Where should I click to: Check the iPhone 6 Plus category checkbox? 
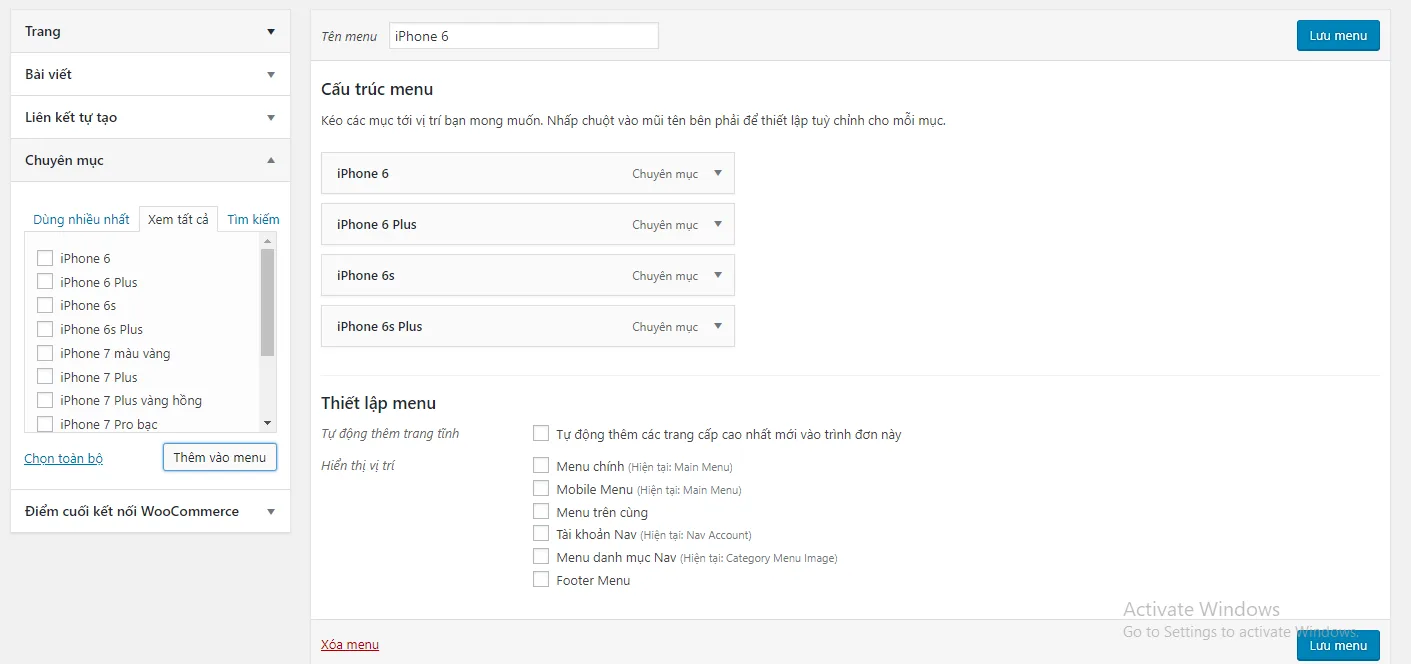[x=44, y=282]
